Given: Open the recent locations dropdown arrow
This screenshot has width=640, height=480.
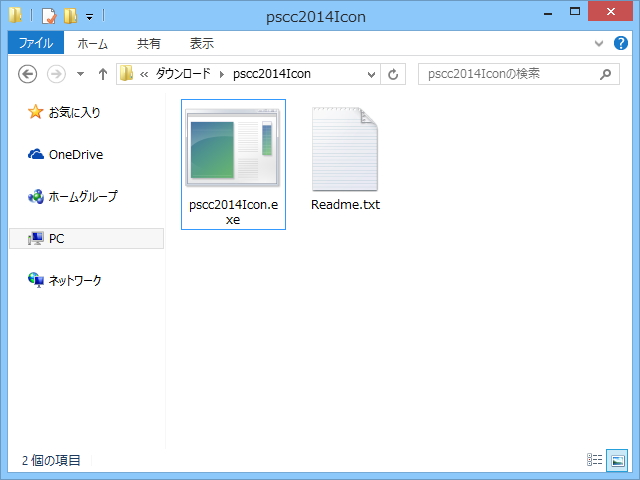Looking at the screenshot, I should (x=80, y=74).
